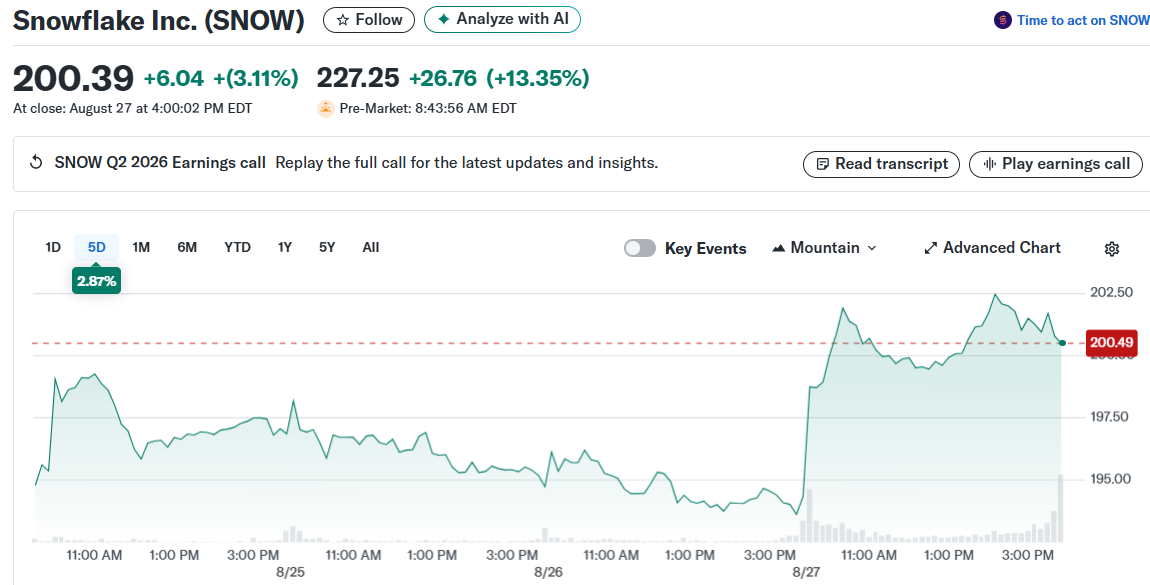The width and height of the screenshot is (1150, 585).
Task: Click the SNOW Q2 2026 Earnings call title
Action: [160, 163]
